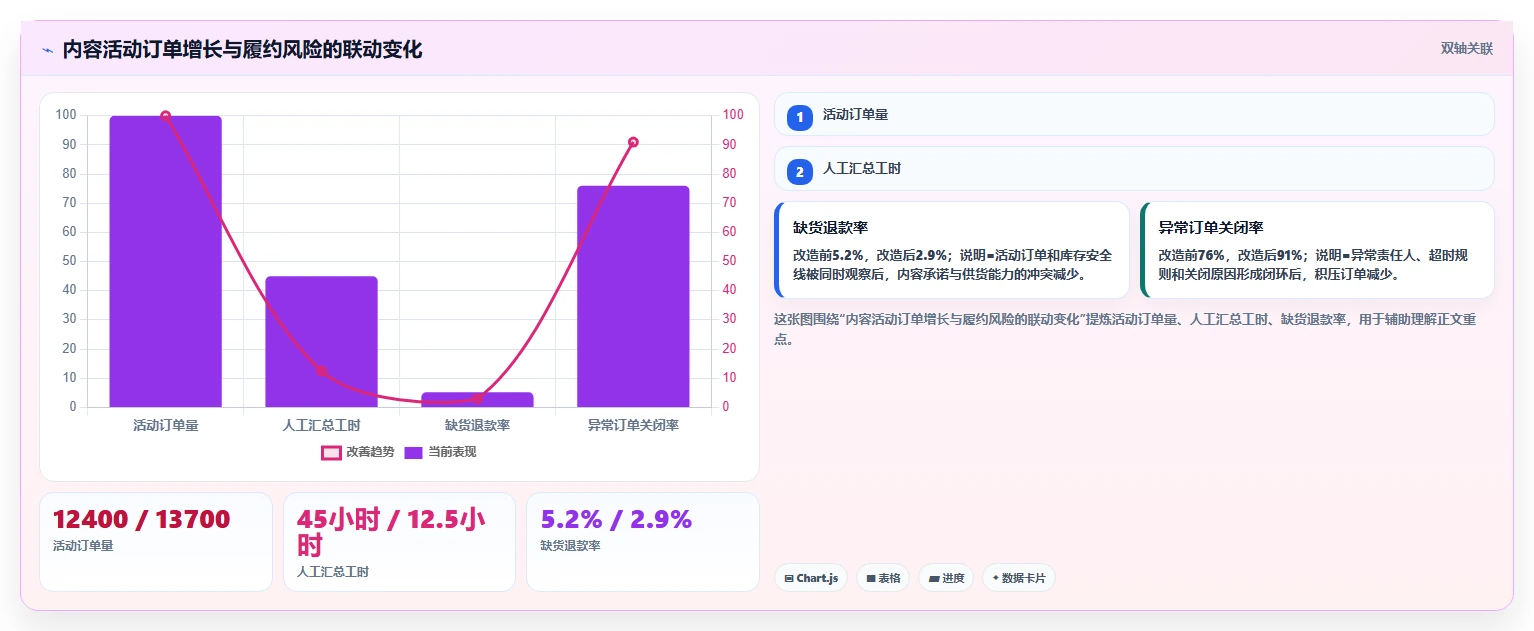Click the 表格 tag
Viewport: 1534px width, 631px height.
[883, 578]
